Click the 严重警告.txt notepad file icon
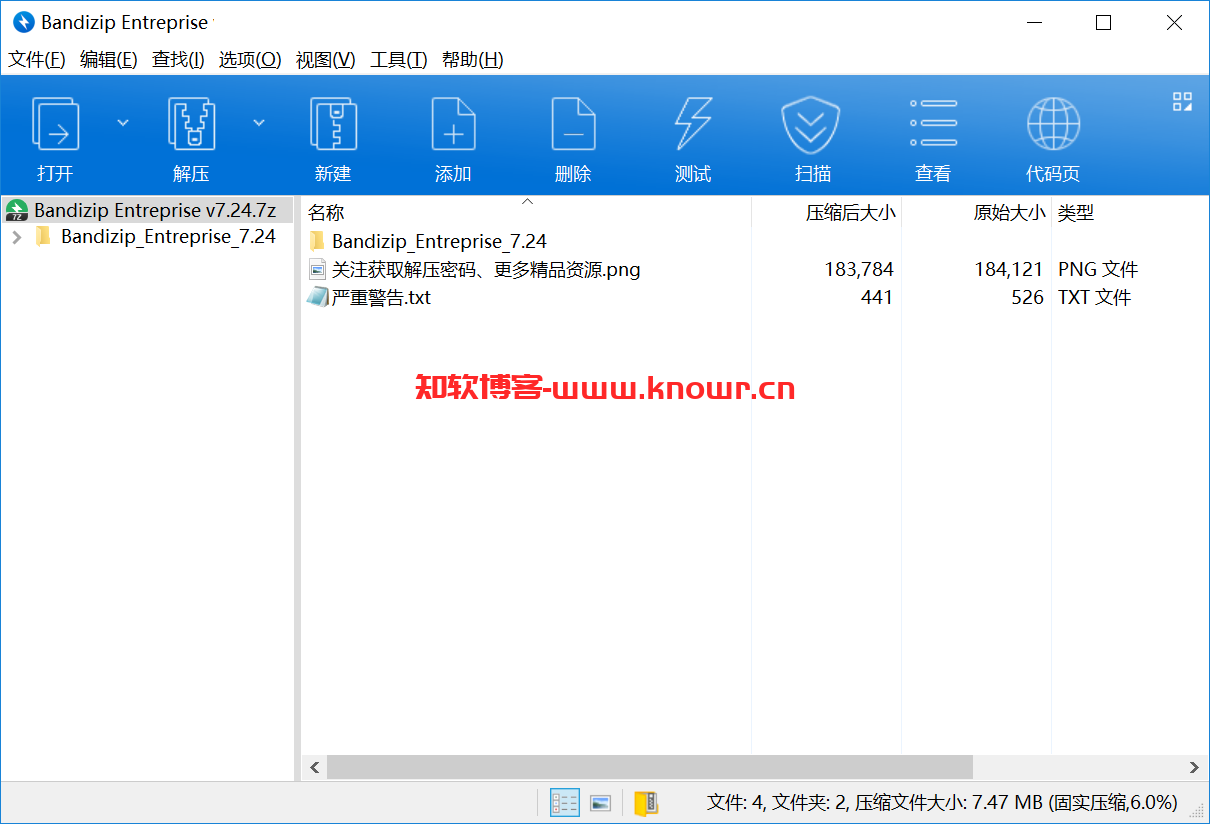The height and width of the screenshot is (824, 1210). 317,297
